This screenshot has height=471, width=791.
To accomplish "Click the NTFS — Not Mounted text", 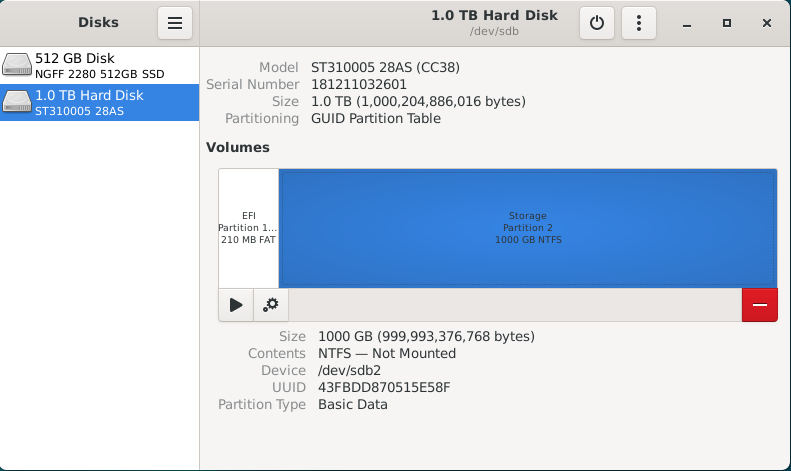I will point(387,354).
